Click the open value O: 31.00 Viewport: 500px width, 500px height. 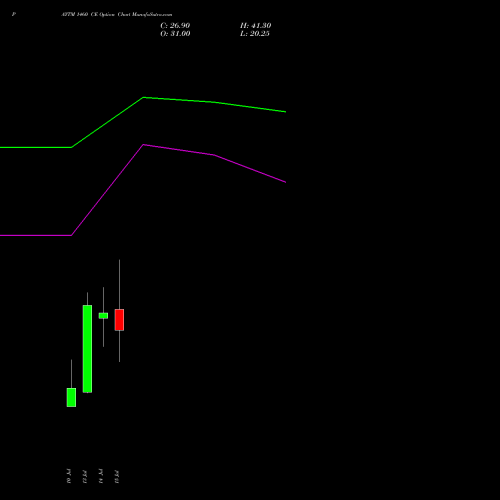(x=175, y=34)
